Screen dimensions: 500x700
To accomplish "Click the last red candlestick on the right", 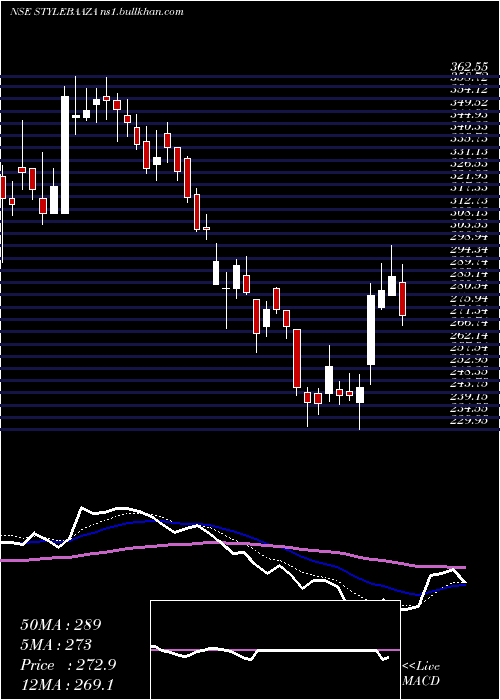I will coord(402,299).
